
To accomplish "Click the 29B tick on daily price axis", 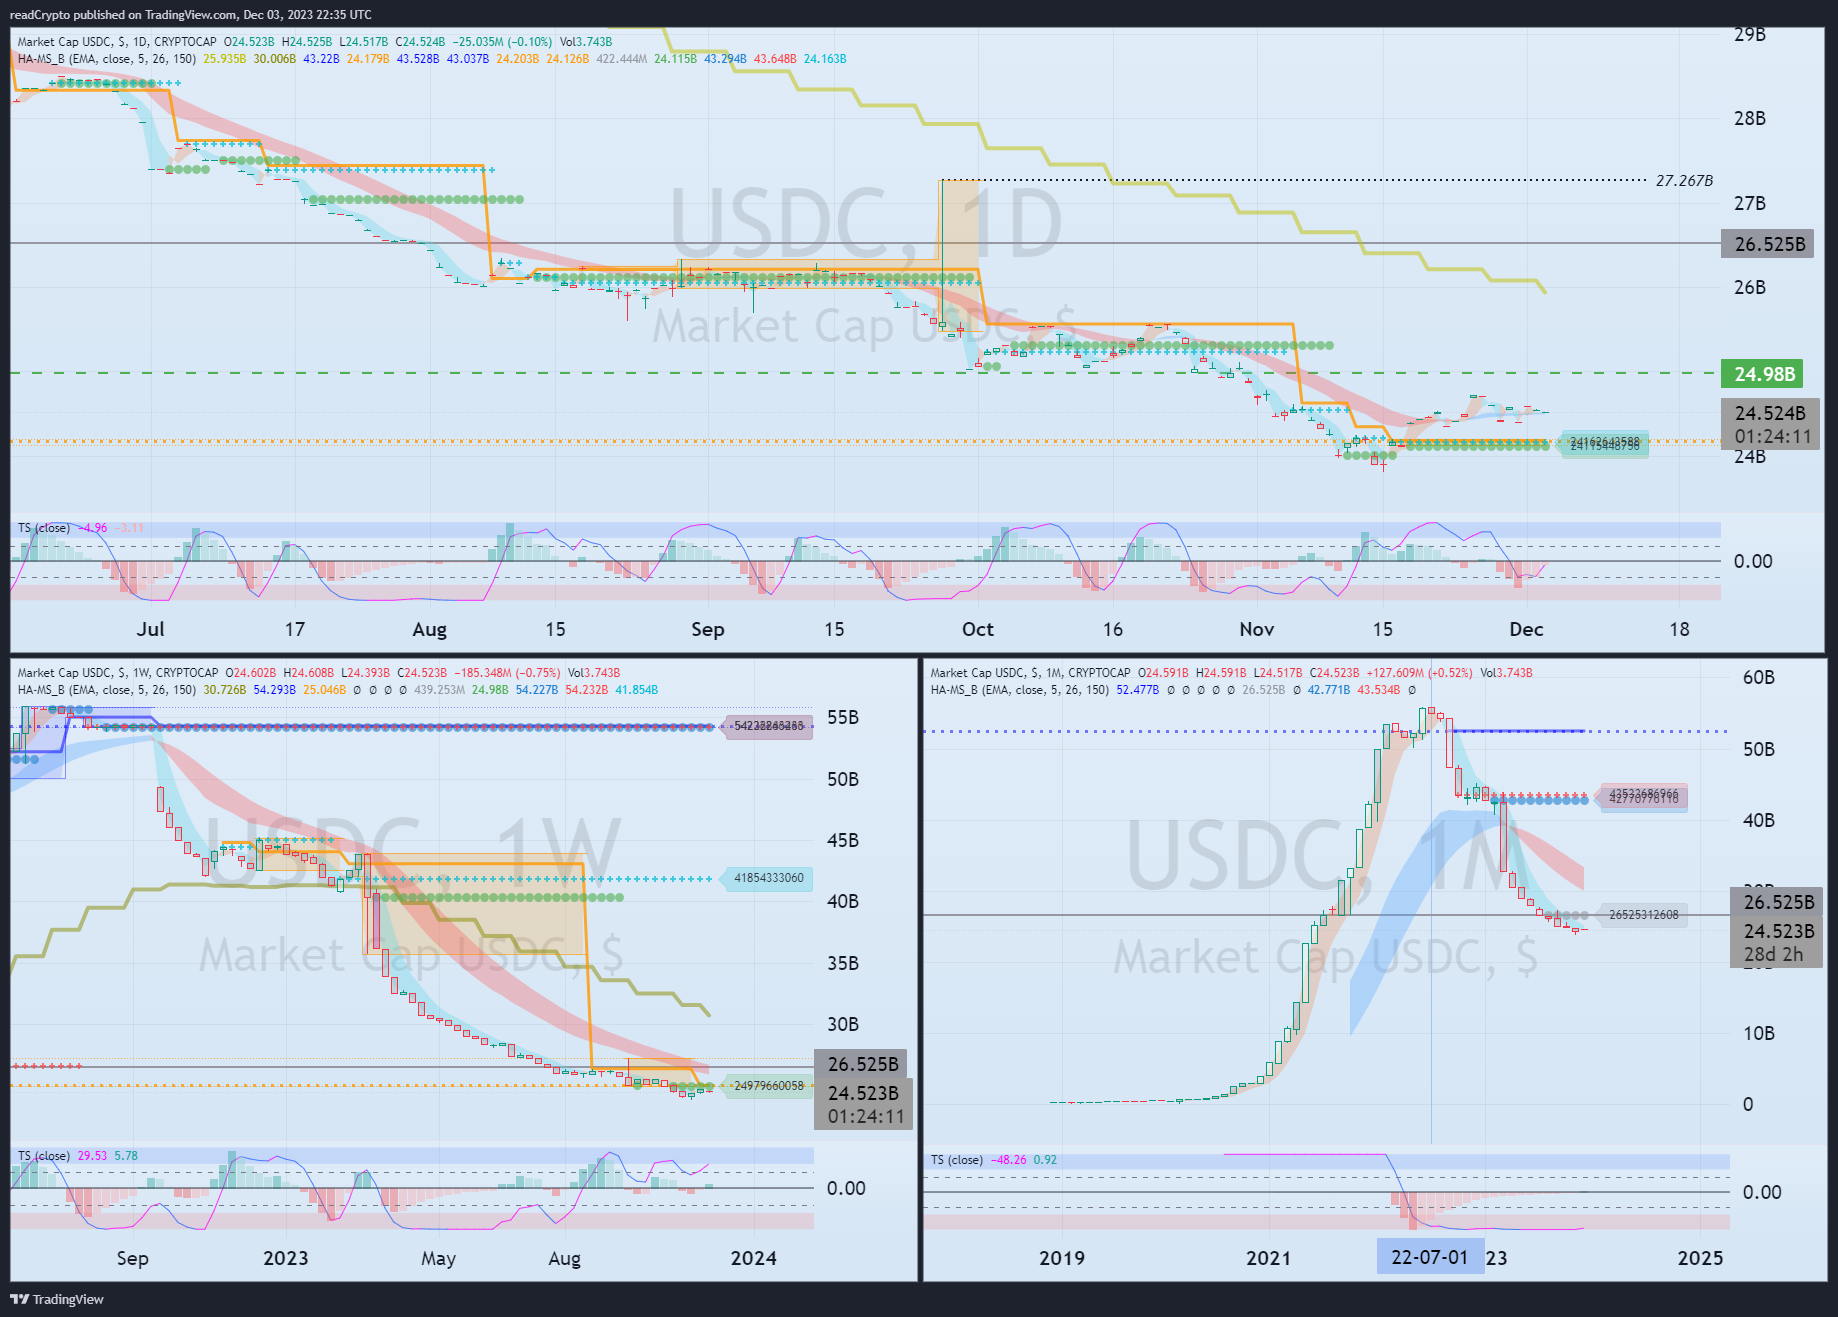I will tap(1750, 35).
